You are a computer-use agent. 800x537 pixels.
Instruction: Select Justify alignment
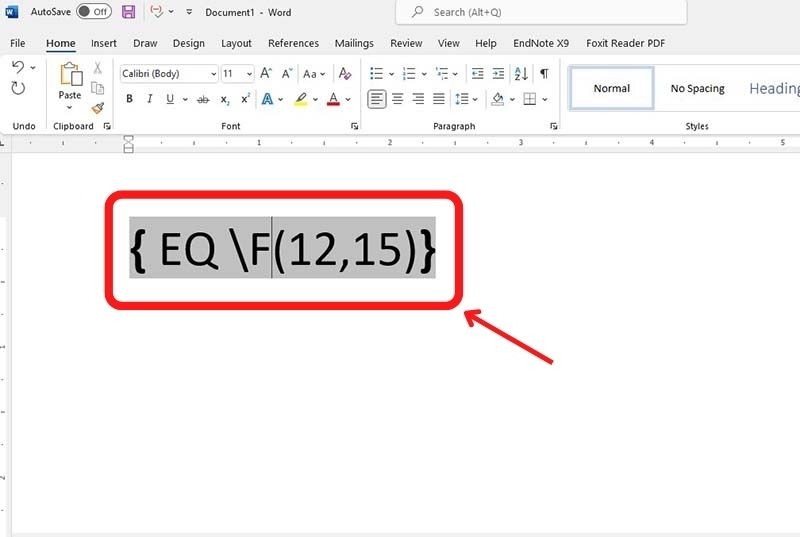pos(439,99)
